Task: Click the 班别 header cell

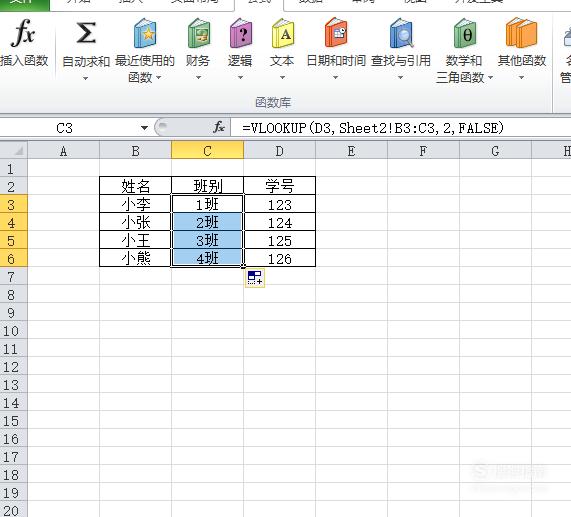Action: click(207, 186)
